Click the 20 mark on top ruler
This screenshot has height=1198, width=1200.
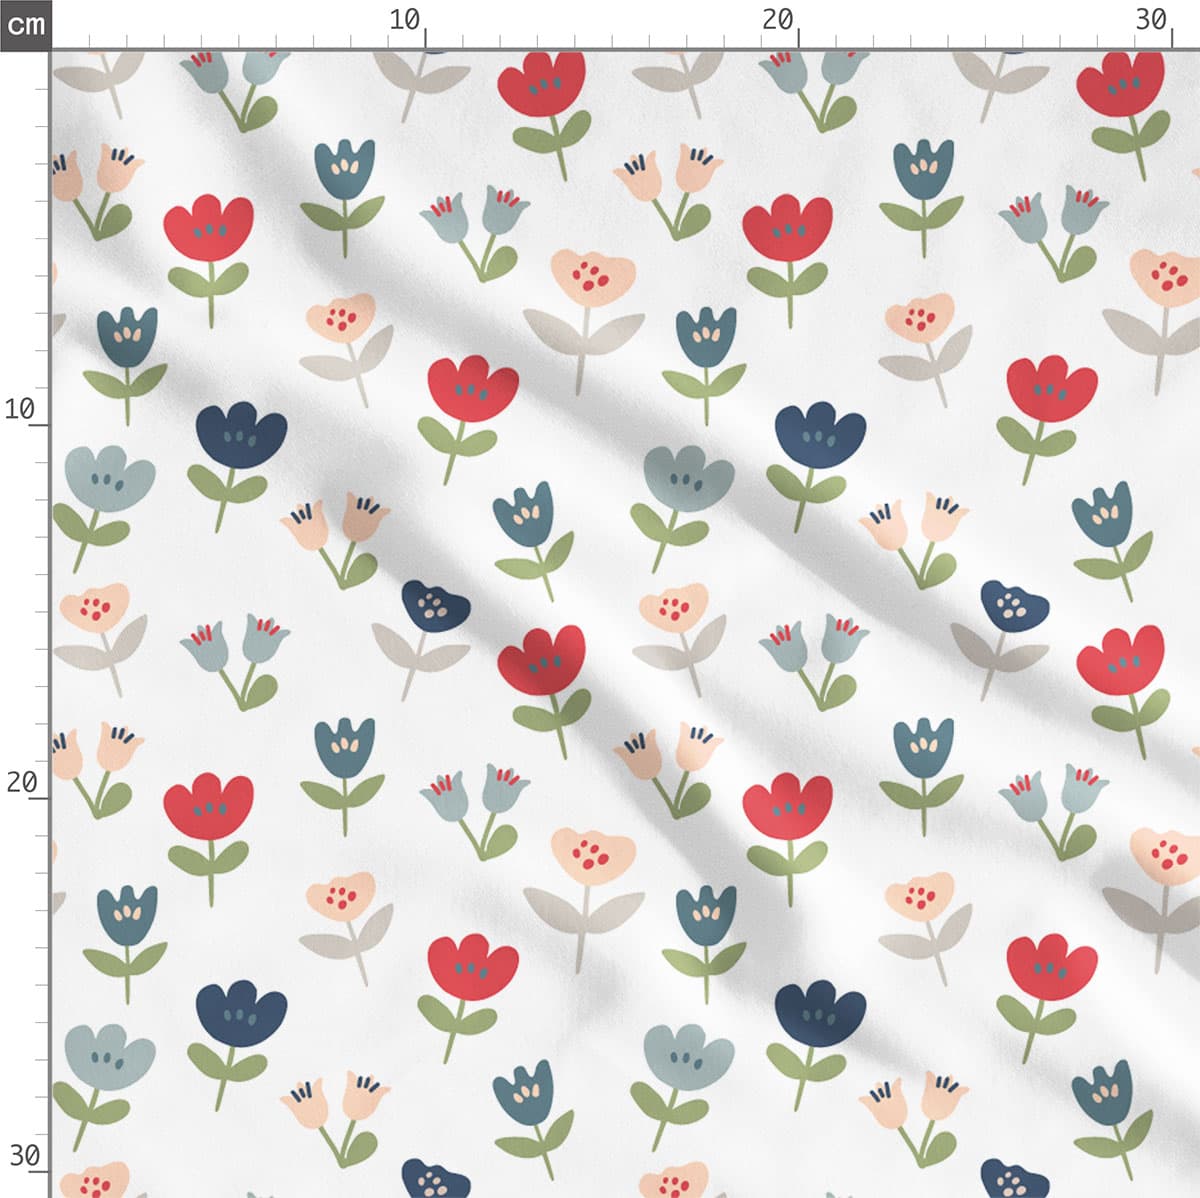[778, 19]
